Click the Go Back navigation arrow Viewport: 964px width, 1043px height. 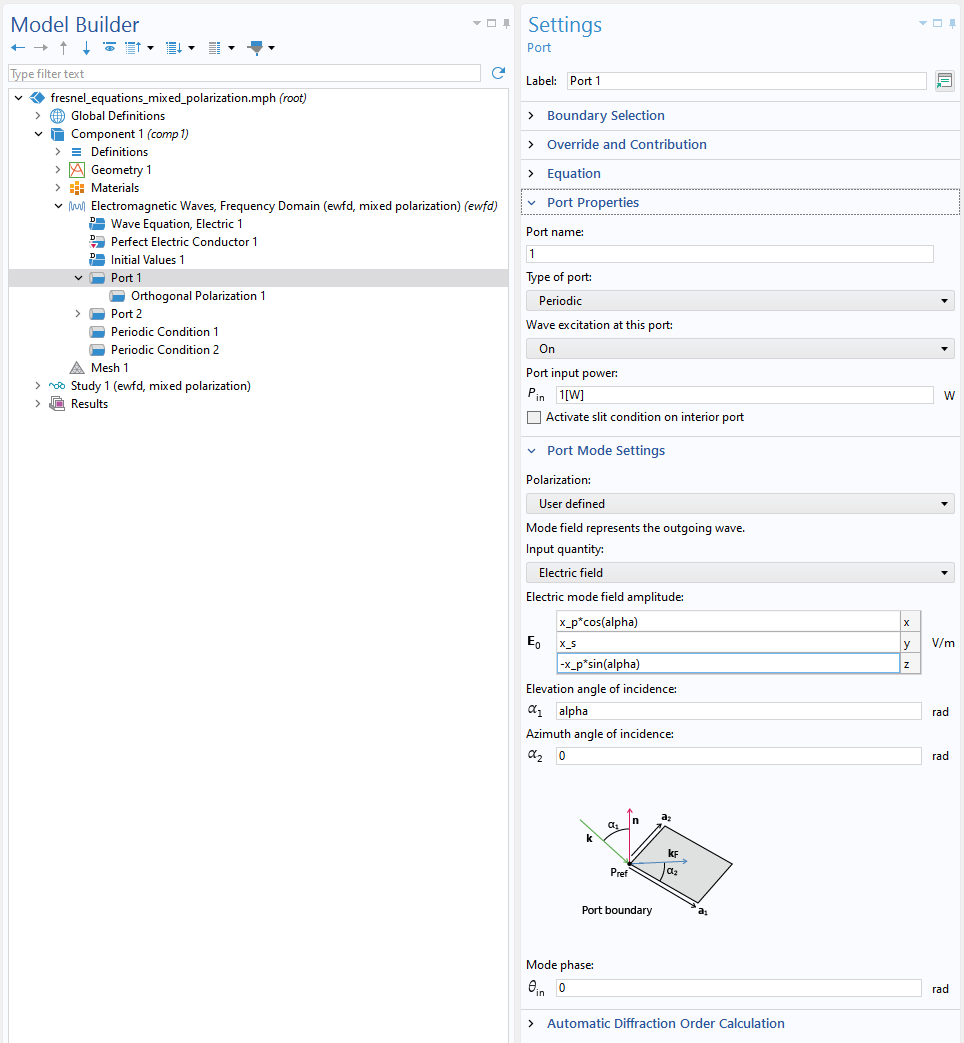pos(17,47)
